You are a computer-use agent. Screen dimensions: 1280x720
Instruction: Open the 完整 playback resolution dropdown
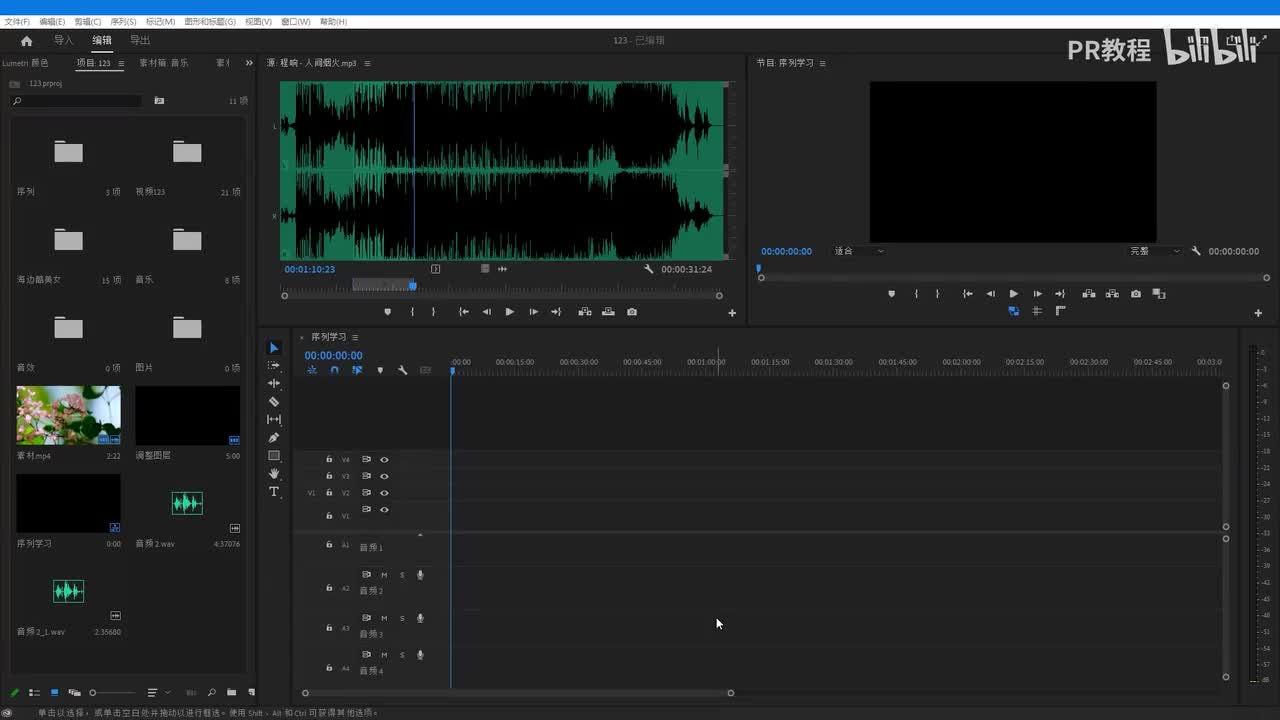click(x=1155, y=251)
